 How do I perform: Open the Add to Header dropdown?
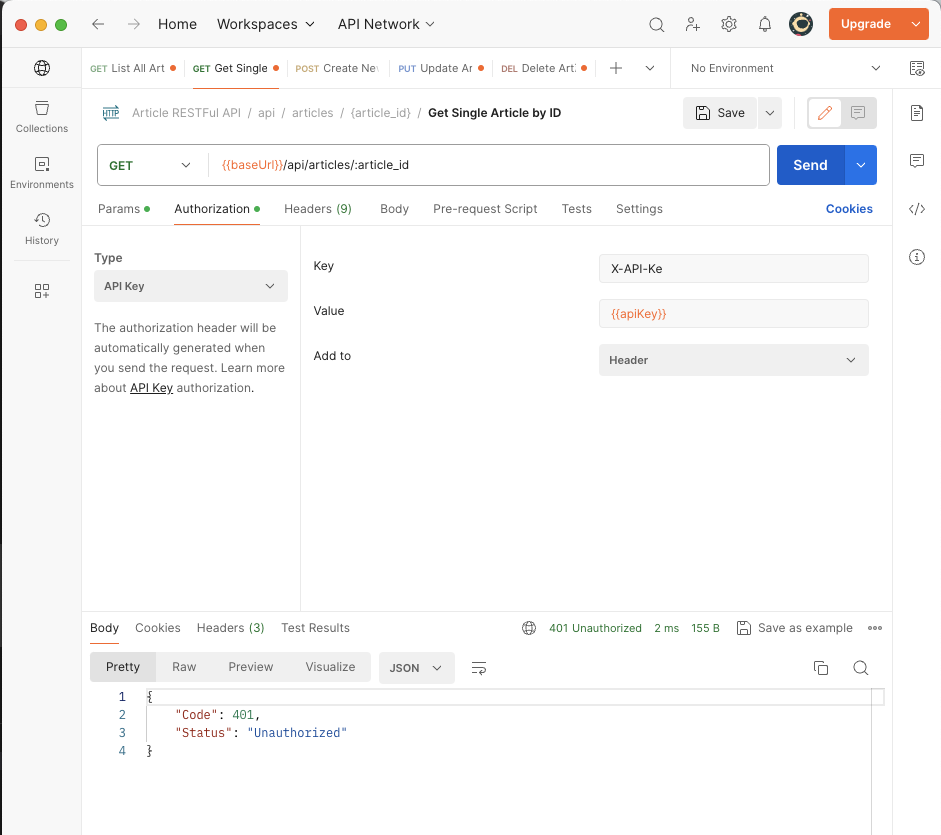pos(733,360)
